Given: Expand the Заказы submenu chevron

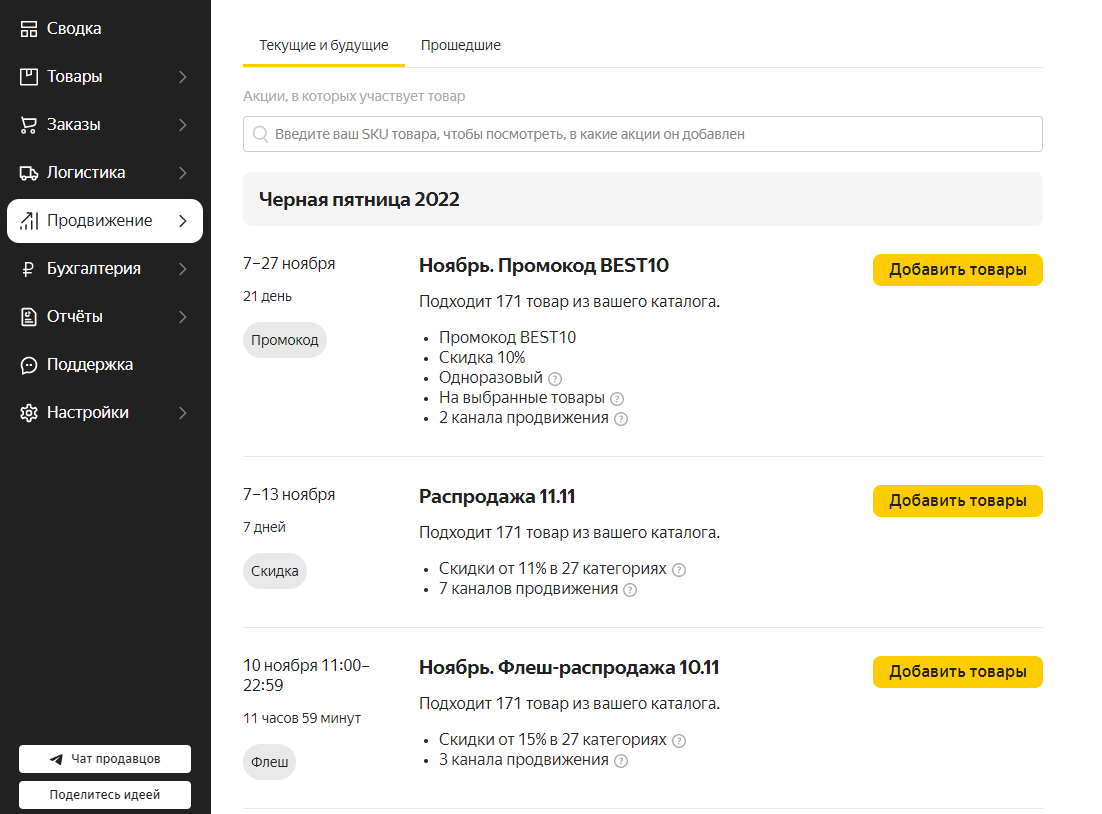Looking at the screenshot, I should click(x=183, y=125).
